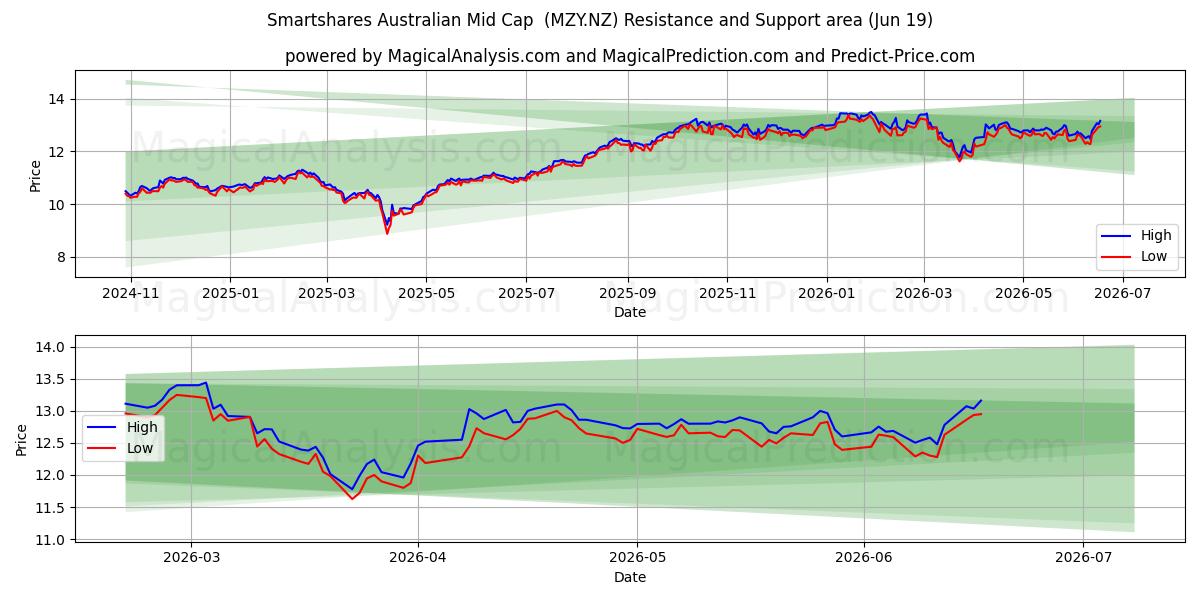Click the '13.0' y-axis tick on bottom chart
Image resolution: width=1200 pixels, height=600 pixels.
pyautogui.click(x=52, y=411)
